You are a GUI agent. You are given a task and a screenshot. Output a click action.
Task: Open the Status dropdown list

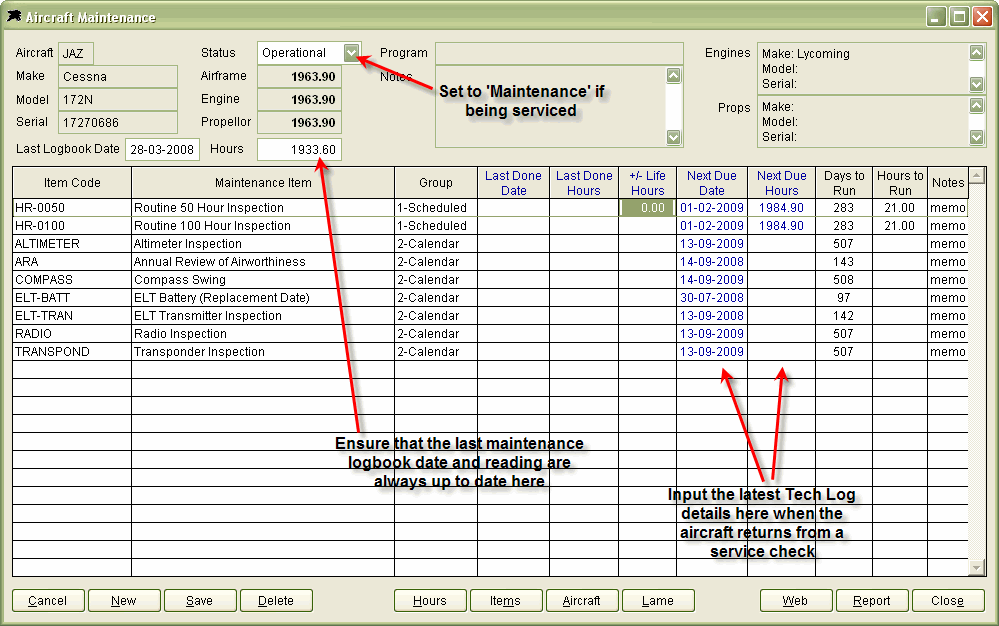click(350, 53)
